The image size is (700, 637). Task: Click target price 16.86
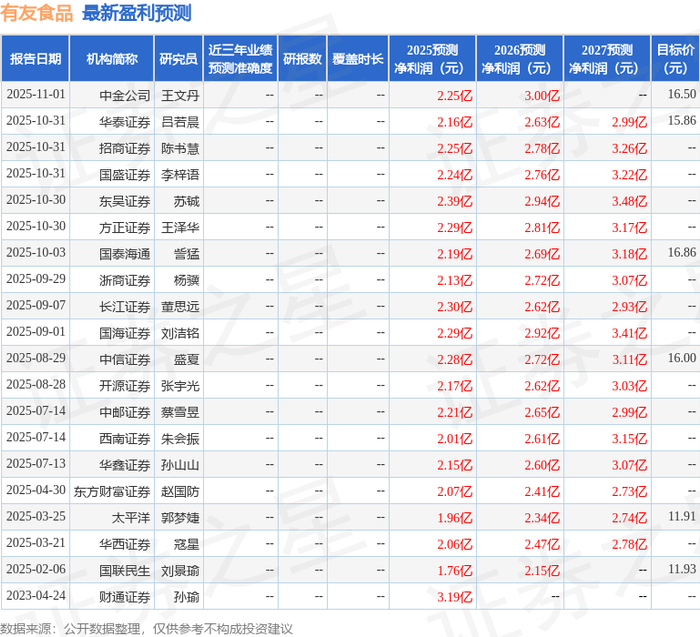click(x=682, y=253)
